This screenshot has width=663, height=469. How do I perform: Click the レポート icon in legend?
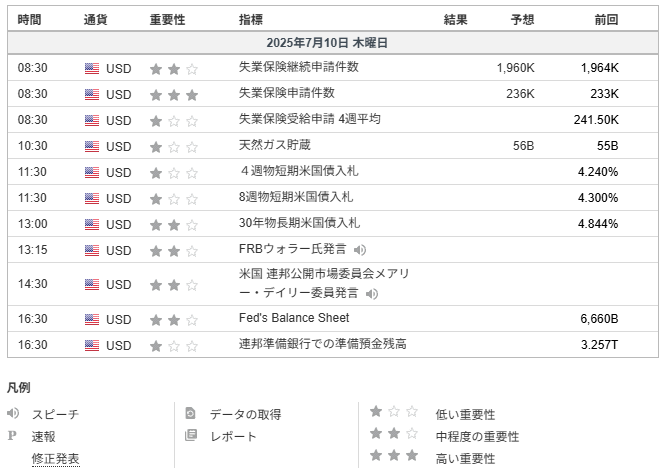pyautogui.click(x=191, y=435)
